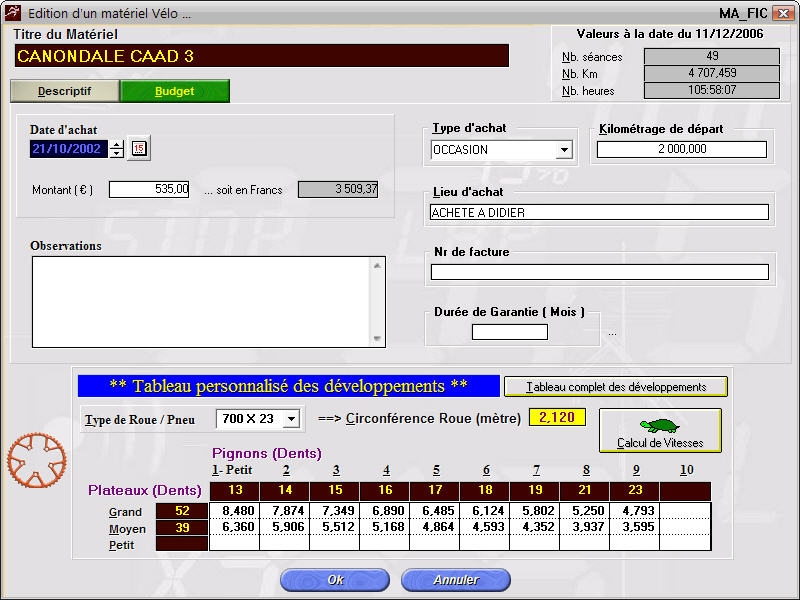Open the calendar picker for purchase date
The height and width of the screenshot is (600, 800).
pyautogui.click(x=139, y=148)
